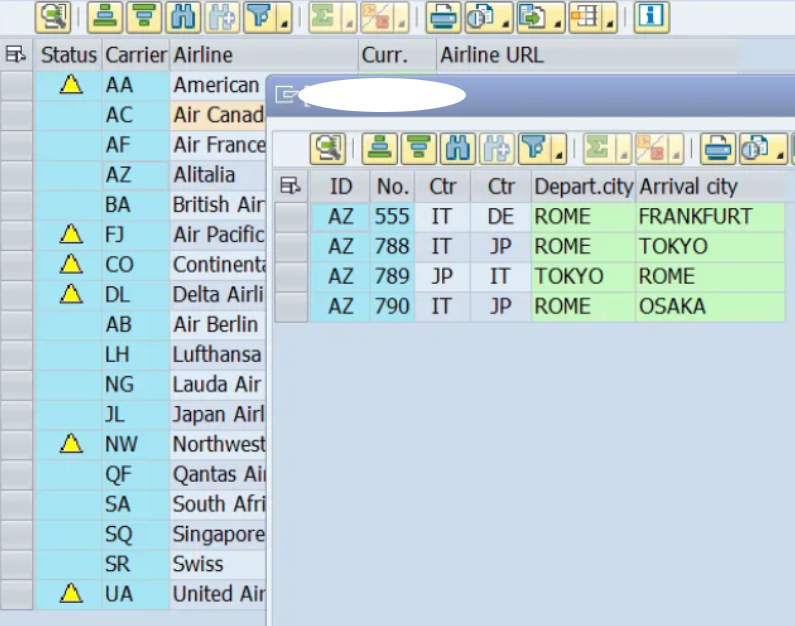
Task: Open Total dropdown arrow in main toolbar
Action: (349, 17)
